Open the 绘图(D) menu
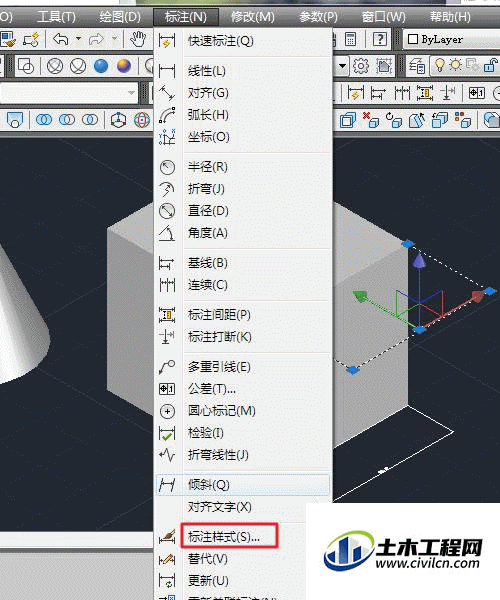 (x=120, y=17)
